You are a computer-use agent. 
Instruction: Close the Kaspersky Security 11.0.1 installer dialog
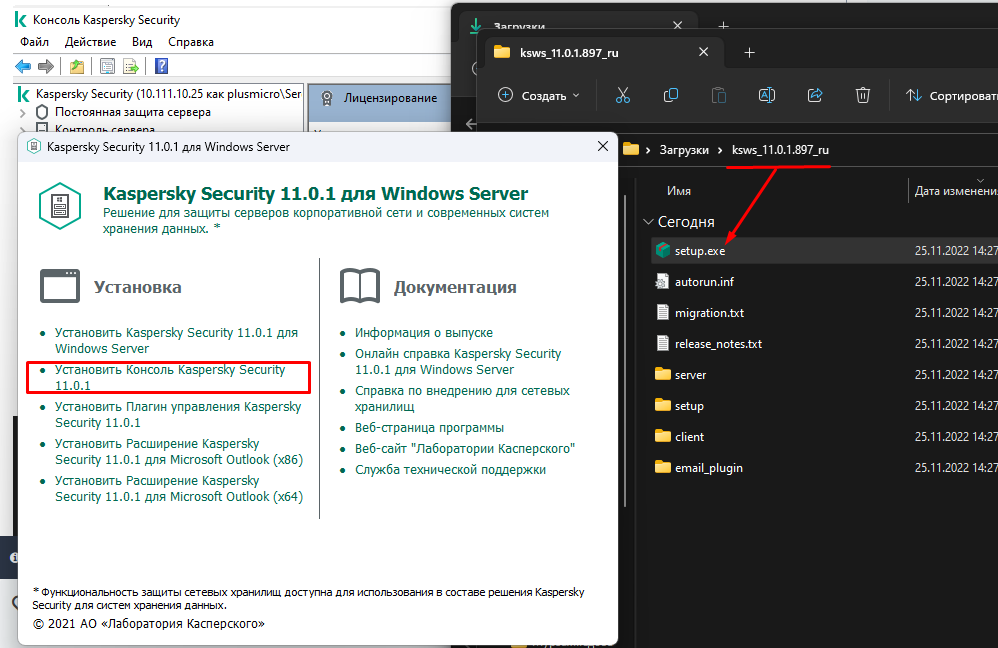pyautogui.click(x=603, y=146)
